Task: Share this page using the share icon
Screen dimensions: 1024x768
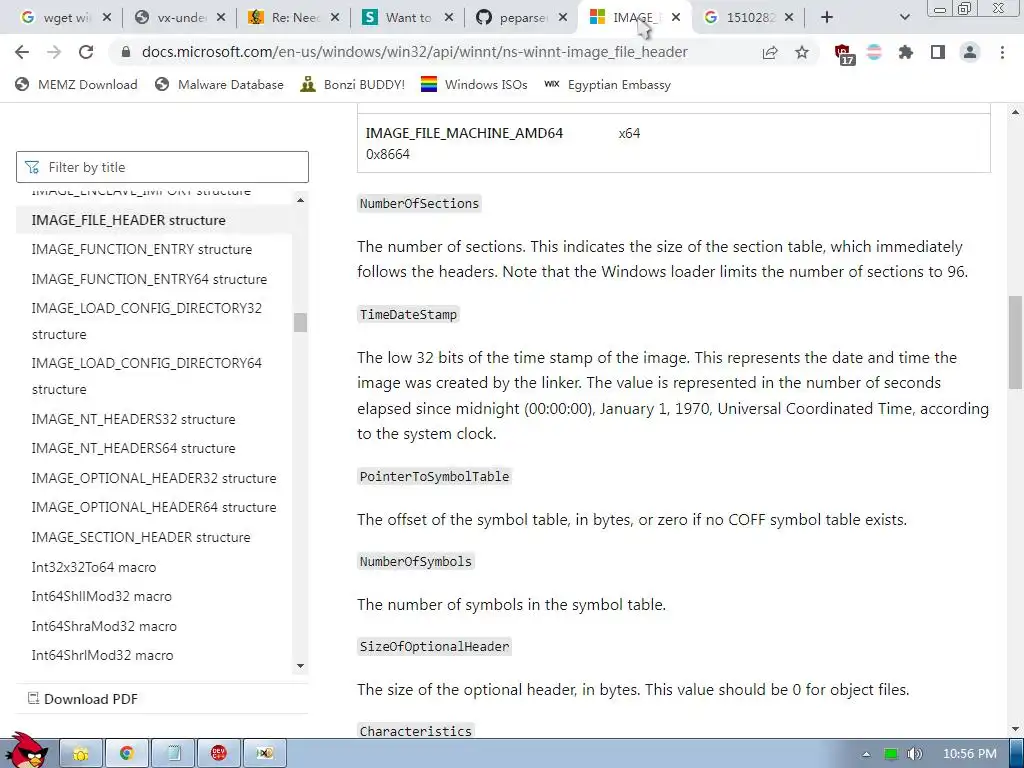Action: point(770,52)
